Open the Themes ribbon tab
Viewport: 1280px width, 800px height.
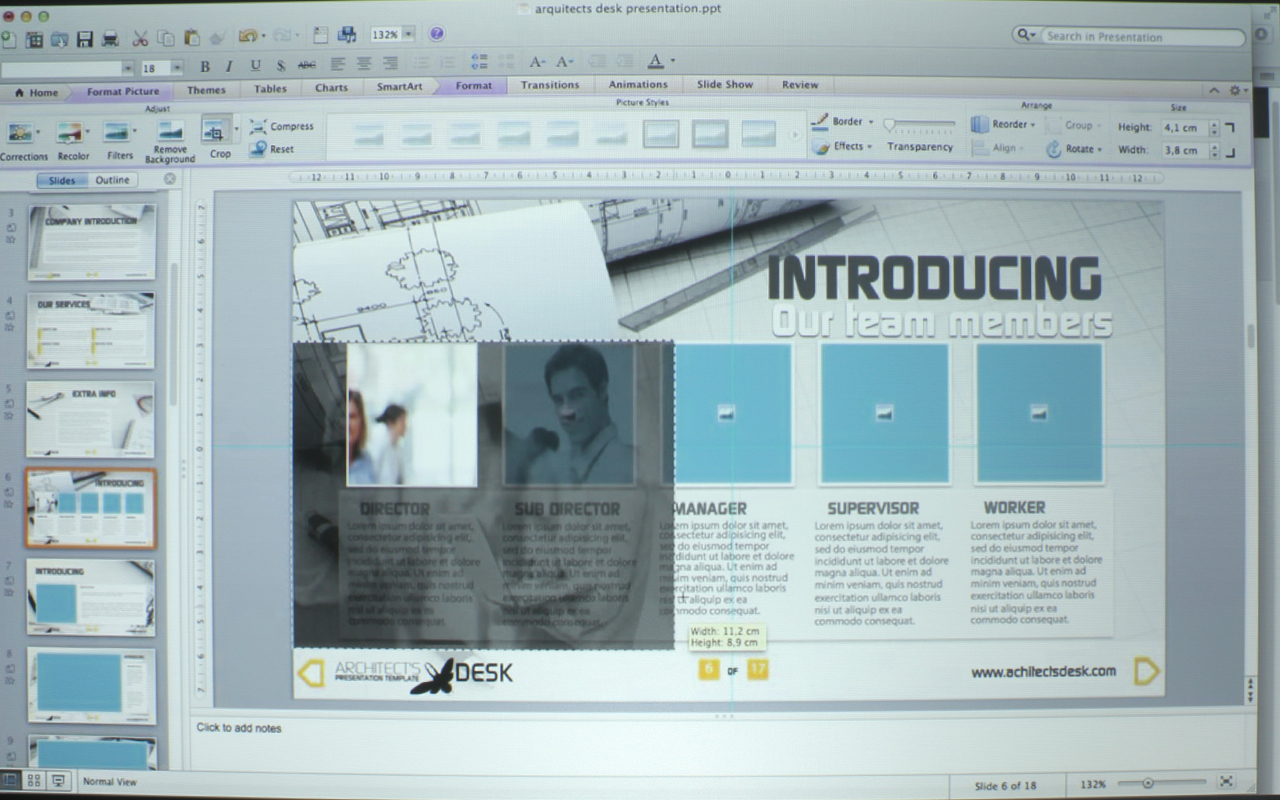pos(206,90)
